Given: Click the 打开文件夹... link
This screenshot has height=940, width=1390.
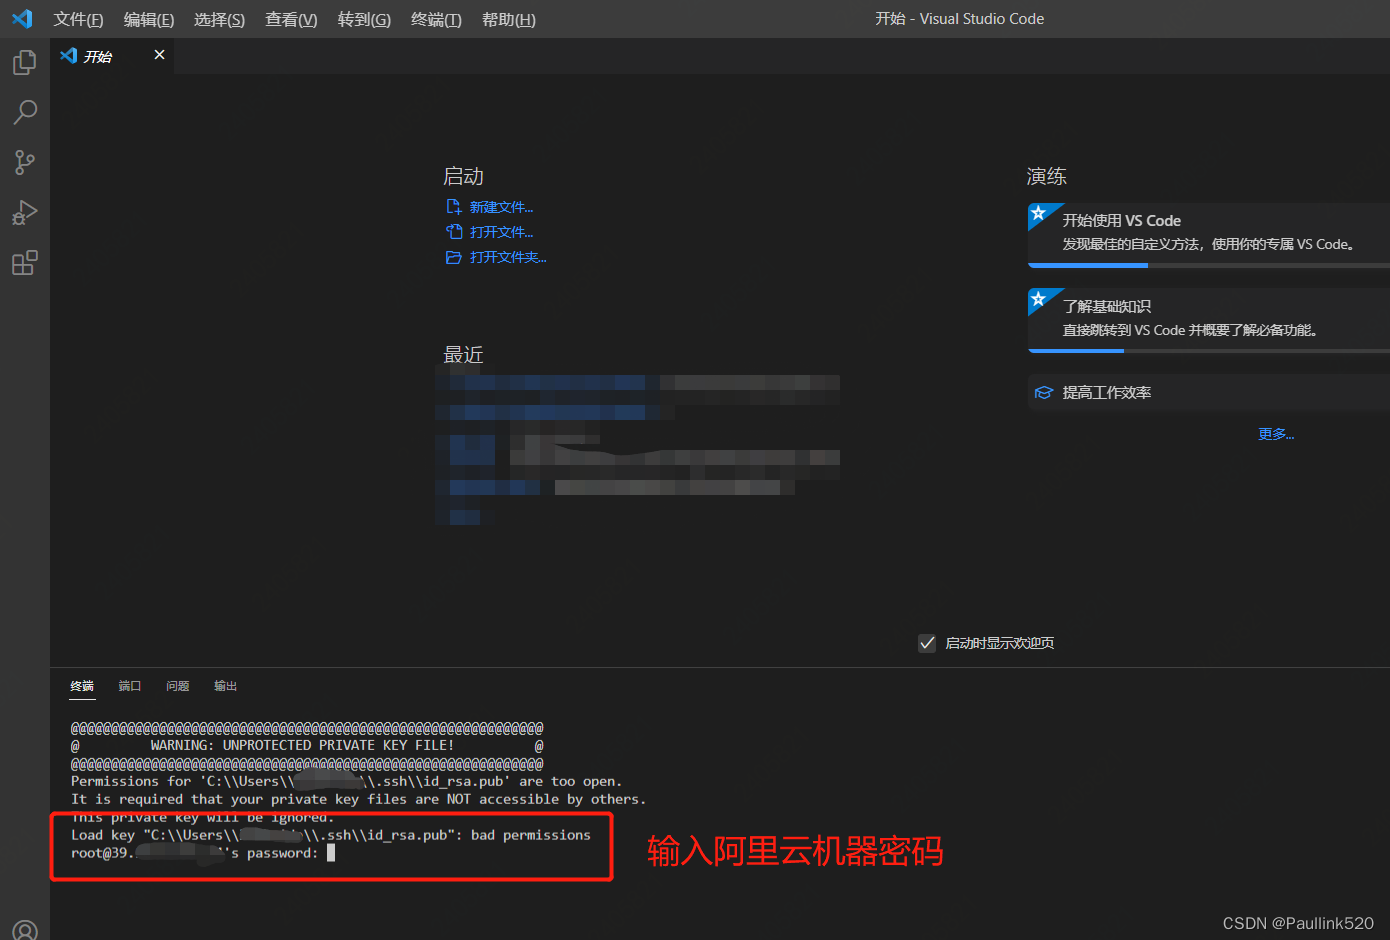Looking at the screenshot, I should [508, 257].
